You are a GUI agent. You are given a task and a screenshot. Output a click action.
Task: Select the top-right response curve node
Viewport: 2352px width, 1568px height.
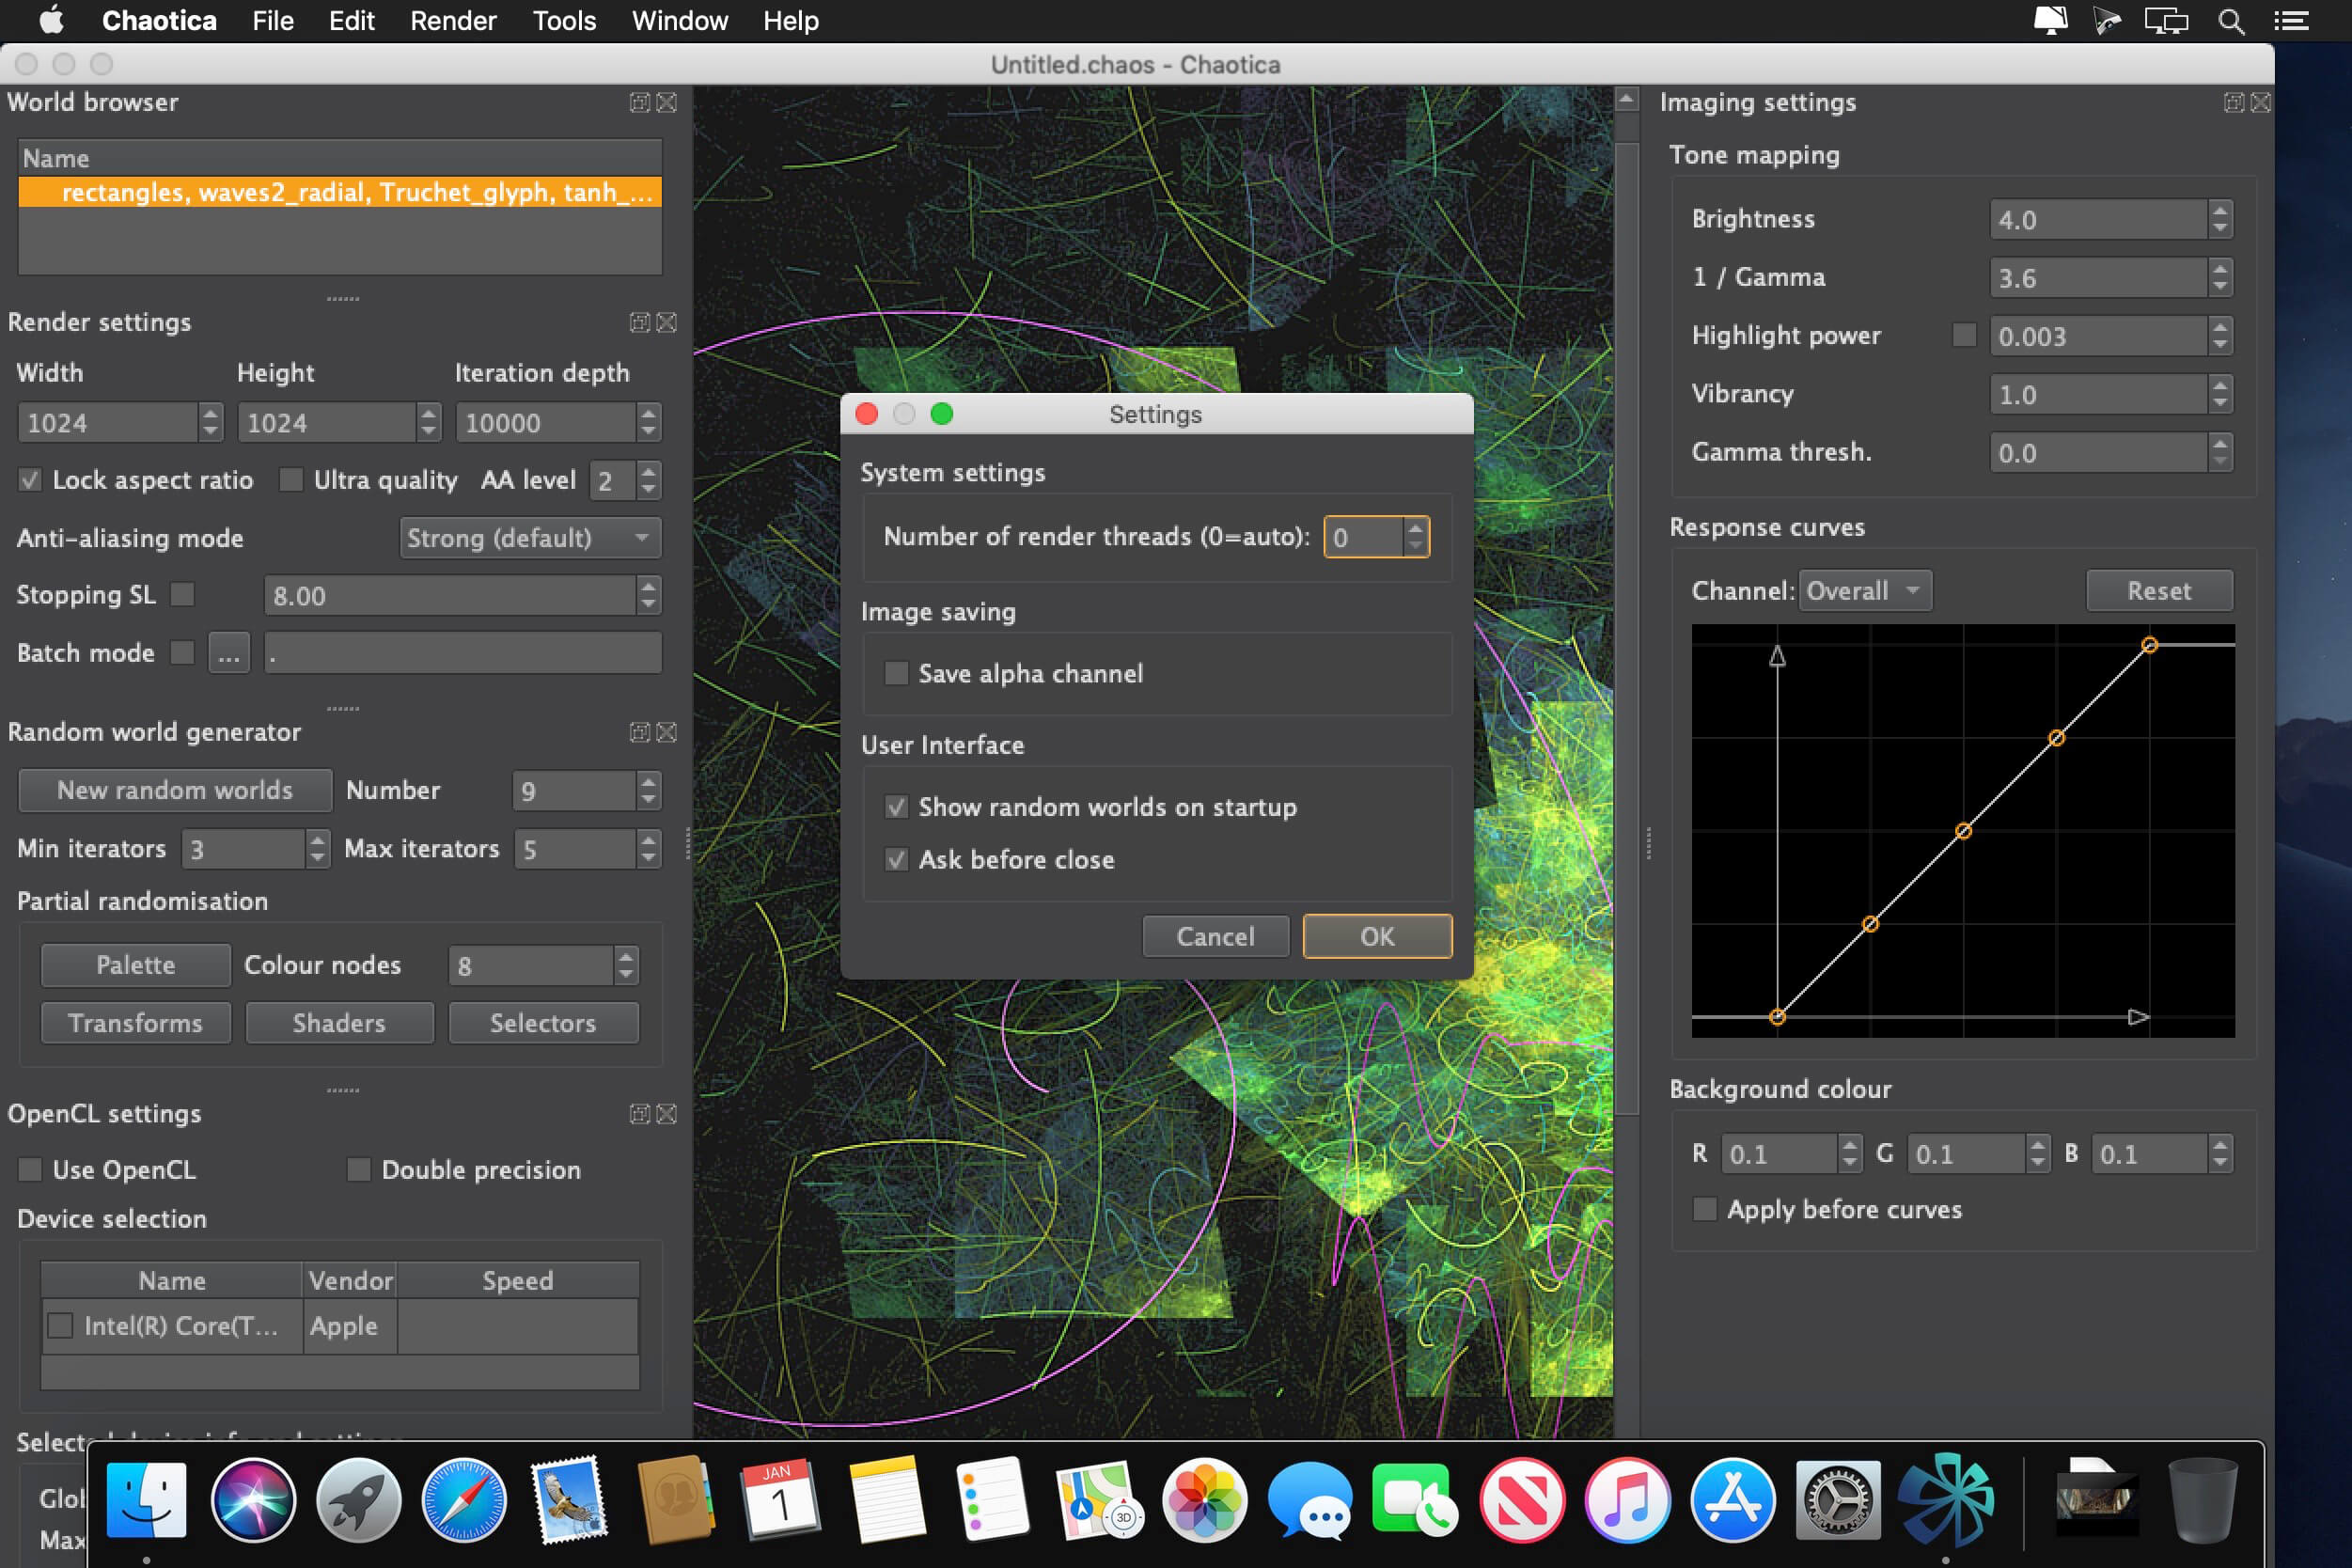click(2149, 645)
